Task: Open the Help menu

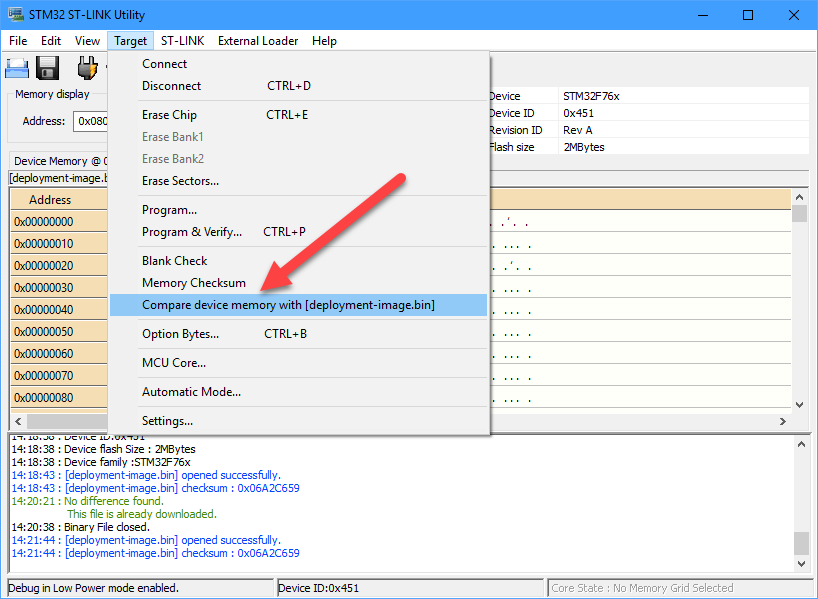Action: pyautogui.click(x=324, y=41)
